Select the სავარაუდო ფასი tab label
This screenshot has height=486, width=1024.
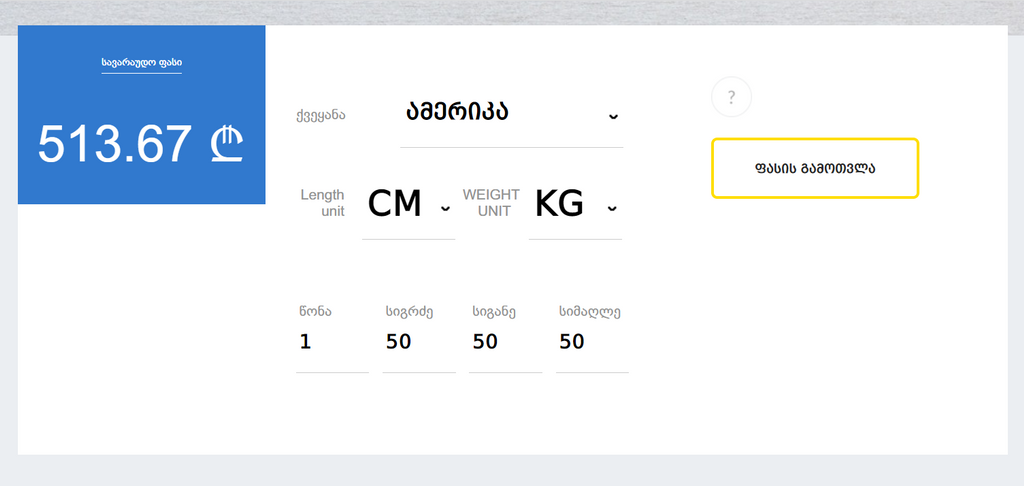tap(142, 63)
